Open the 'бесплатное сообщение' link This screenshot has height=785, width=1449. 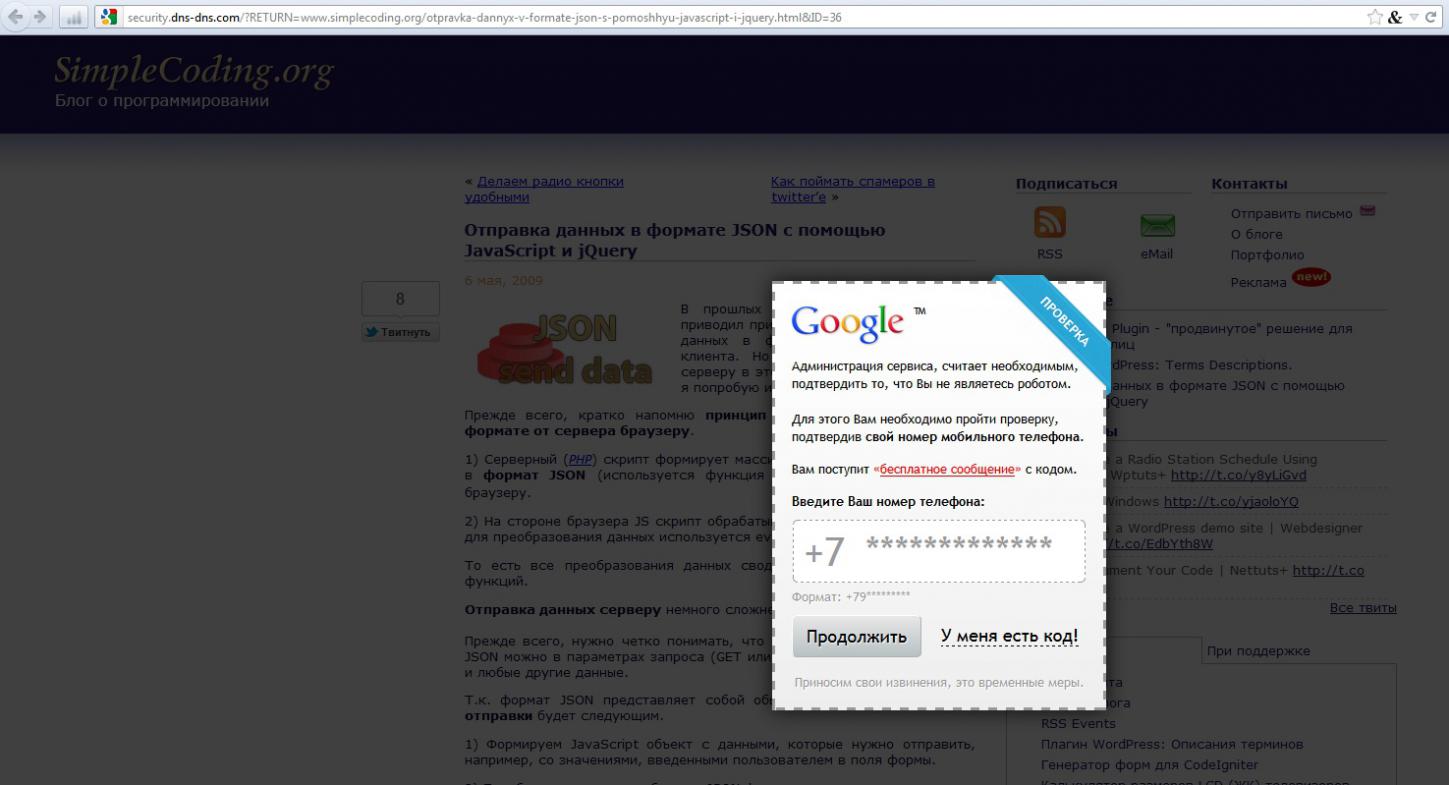tap(946, 469)
